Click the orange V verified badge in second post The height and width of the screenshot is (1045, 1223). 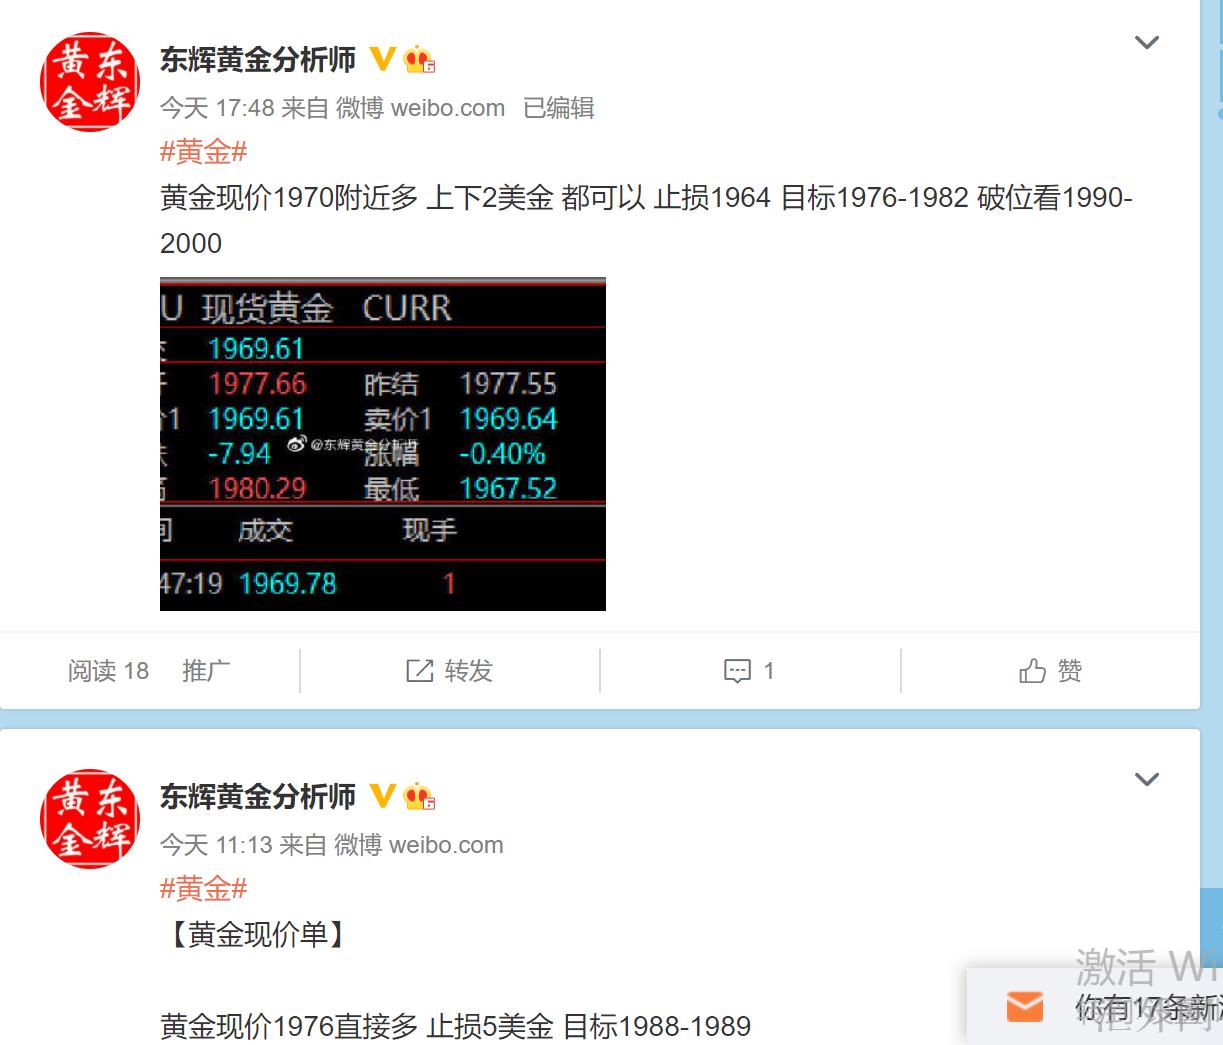coord(382,796)
